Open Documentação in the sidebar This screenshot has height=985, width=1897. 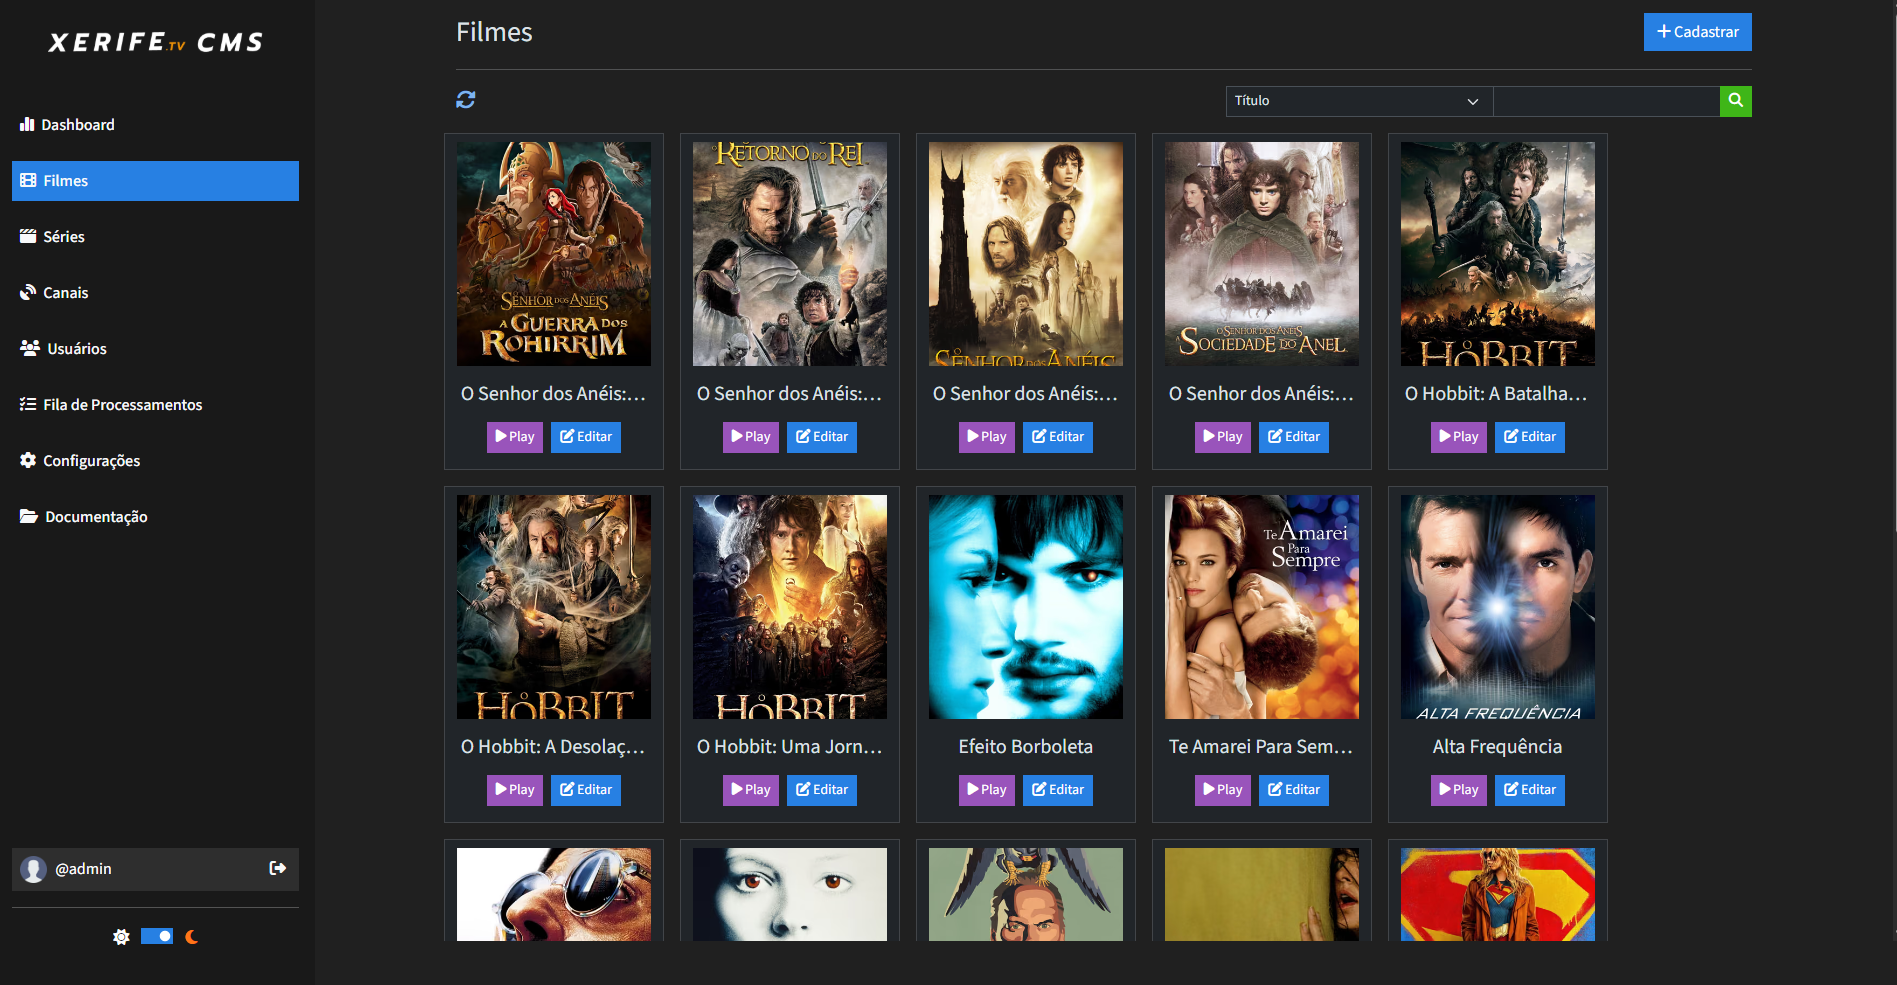coord(155,517)
